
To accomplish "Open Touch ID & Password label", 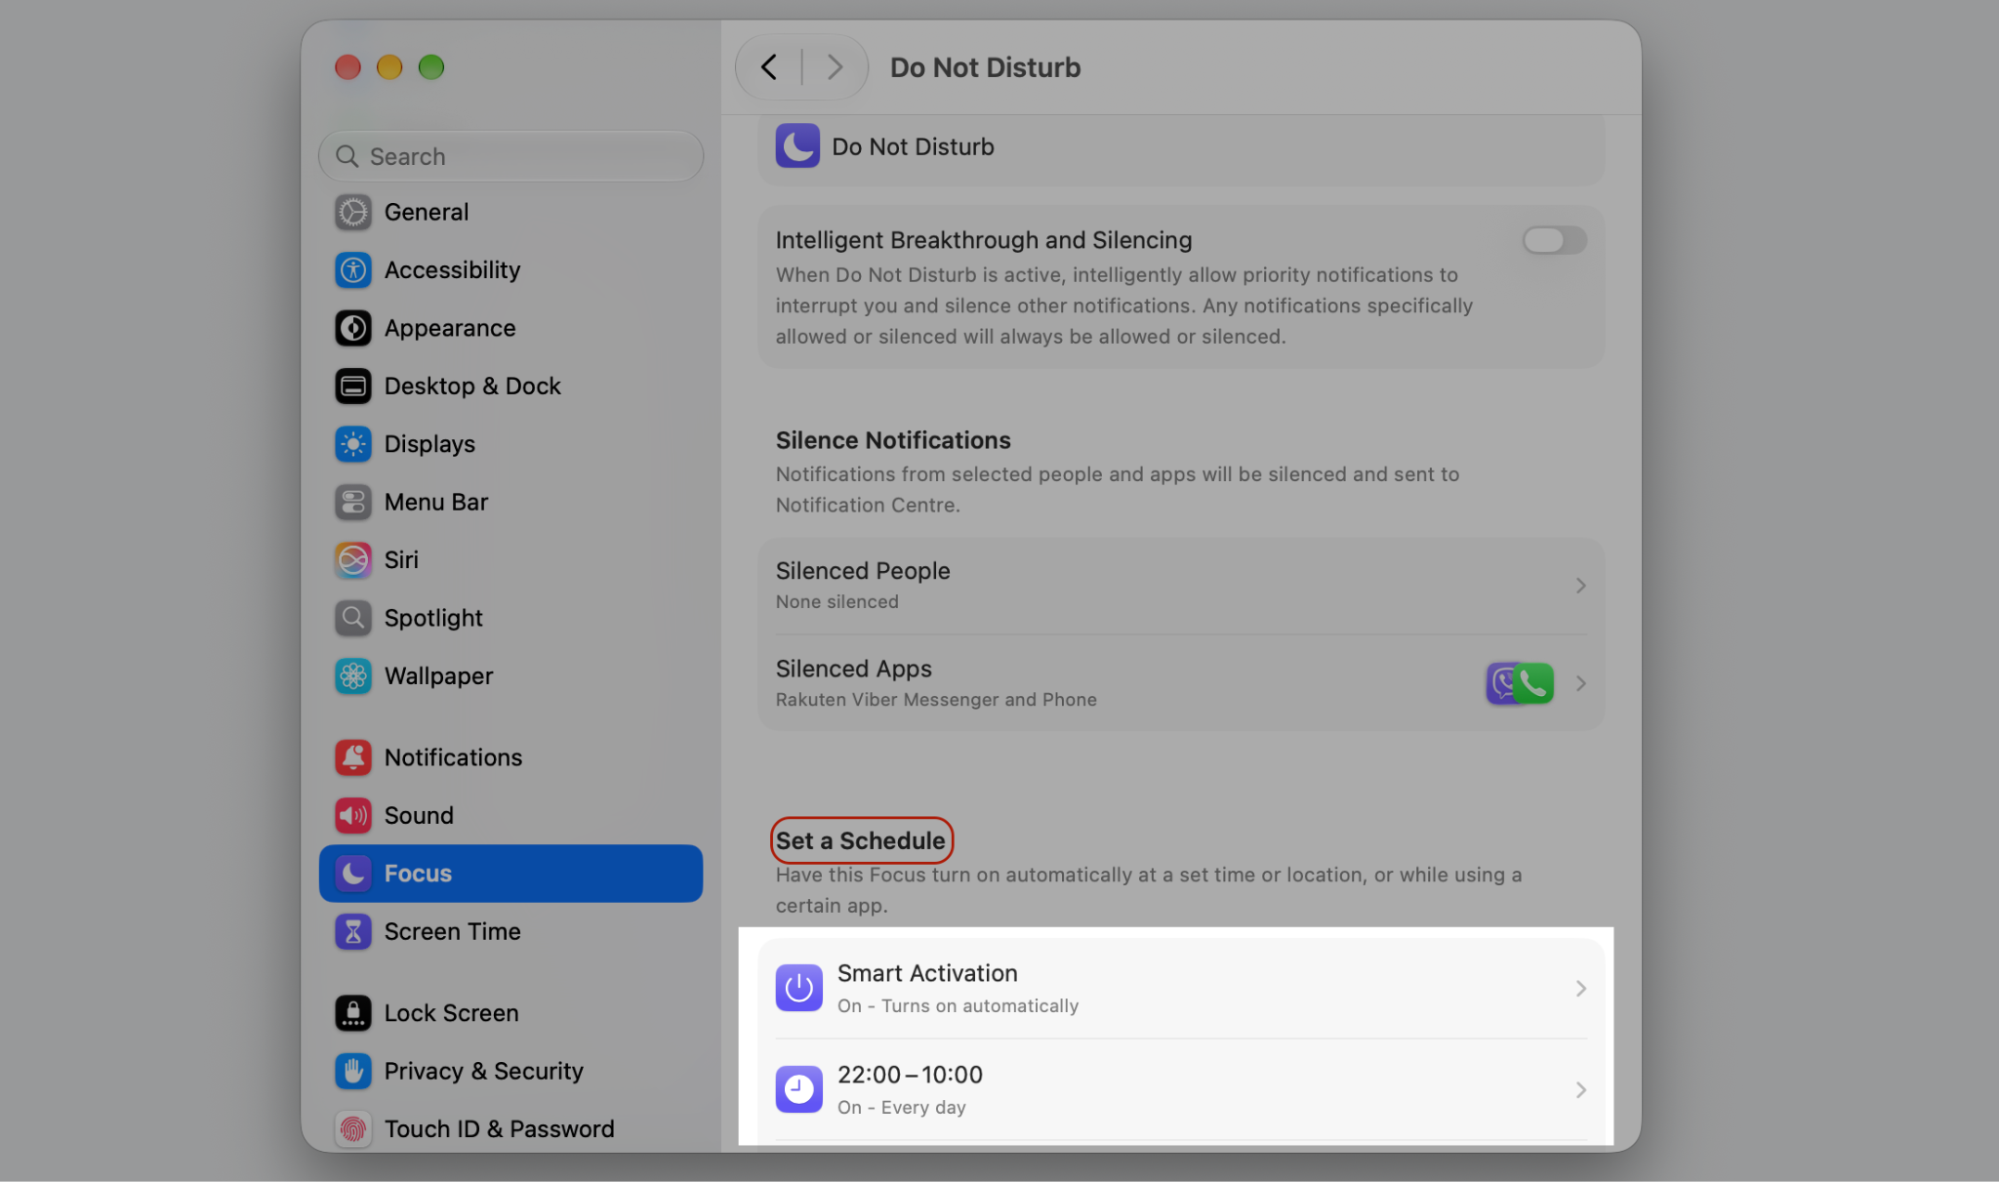I will [499, 1129].
